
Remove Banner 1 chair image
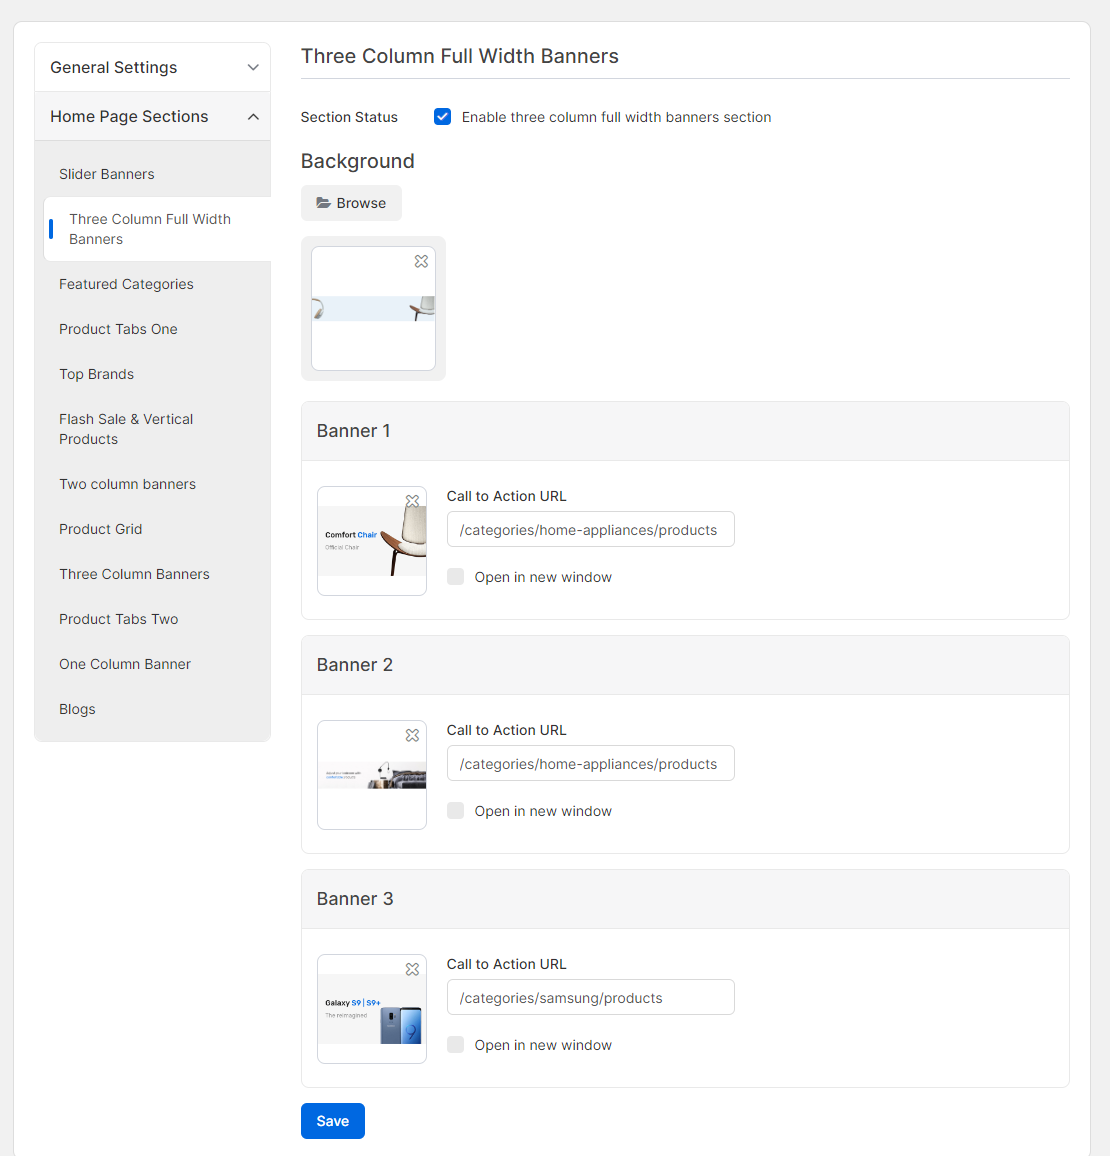412,501
